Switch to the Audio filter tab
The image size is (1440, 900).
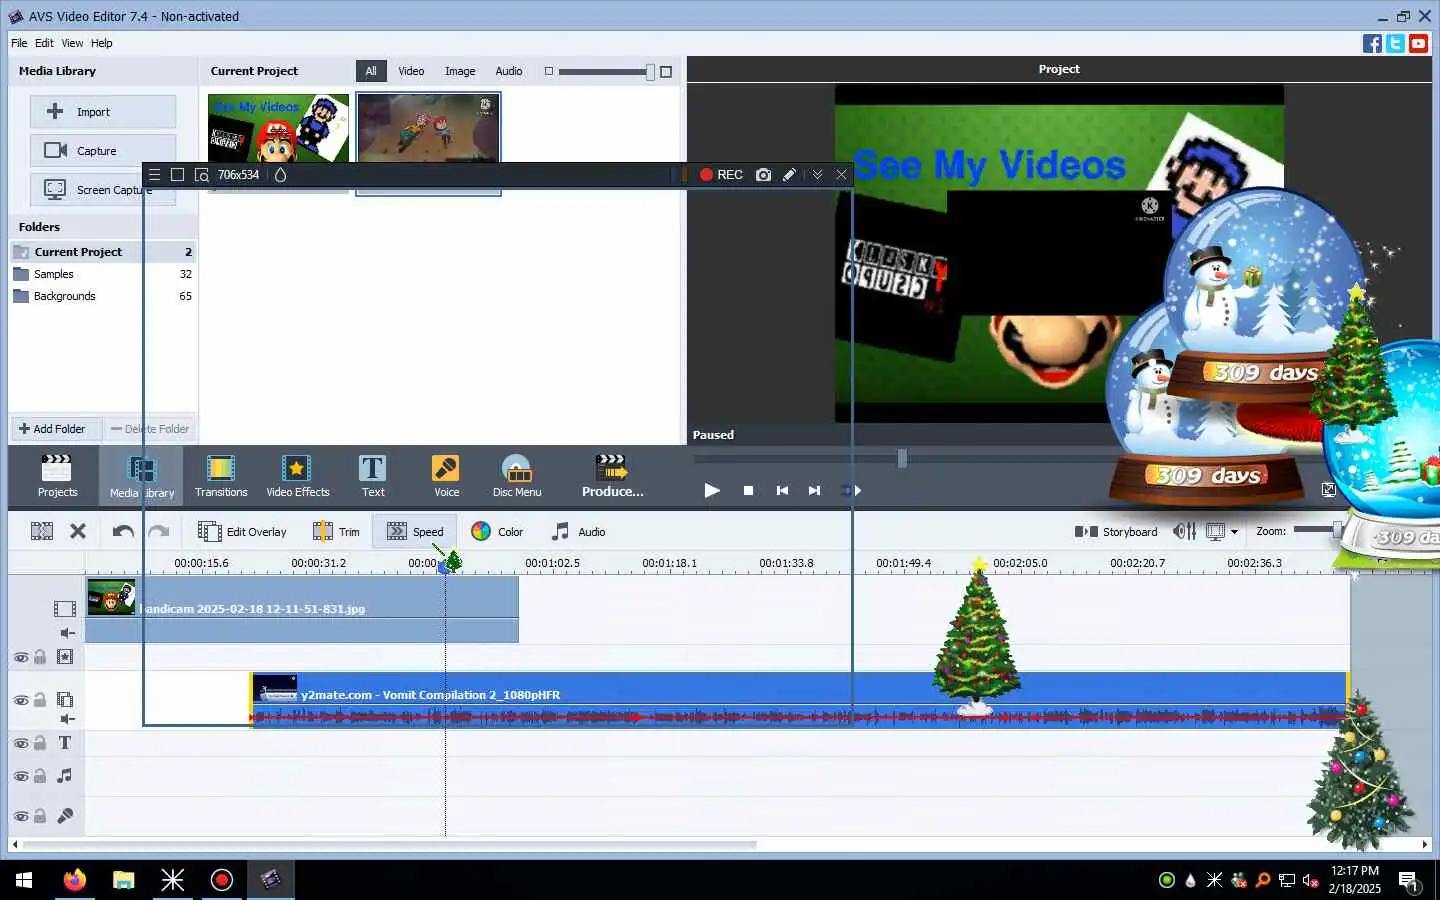point(509,71)
